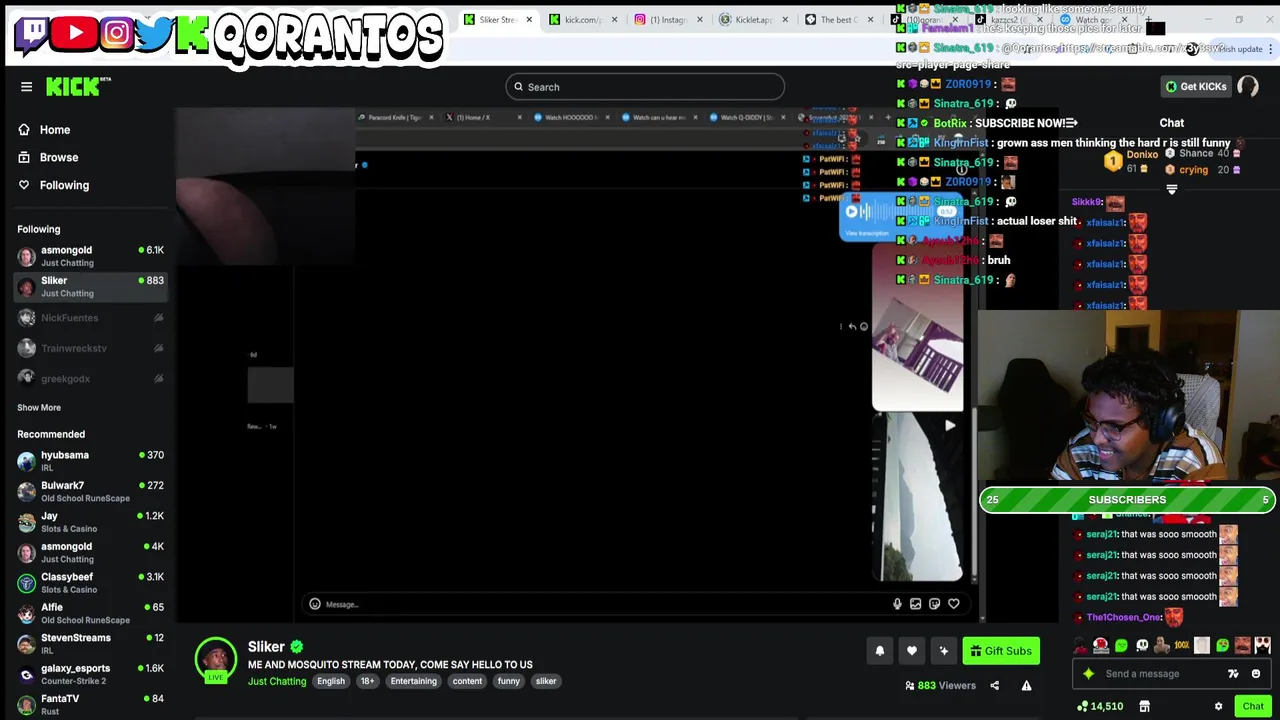Click the English tag

(x=331, y=682)
